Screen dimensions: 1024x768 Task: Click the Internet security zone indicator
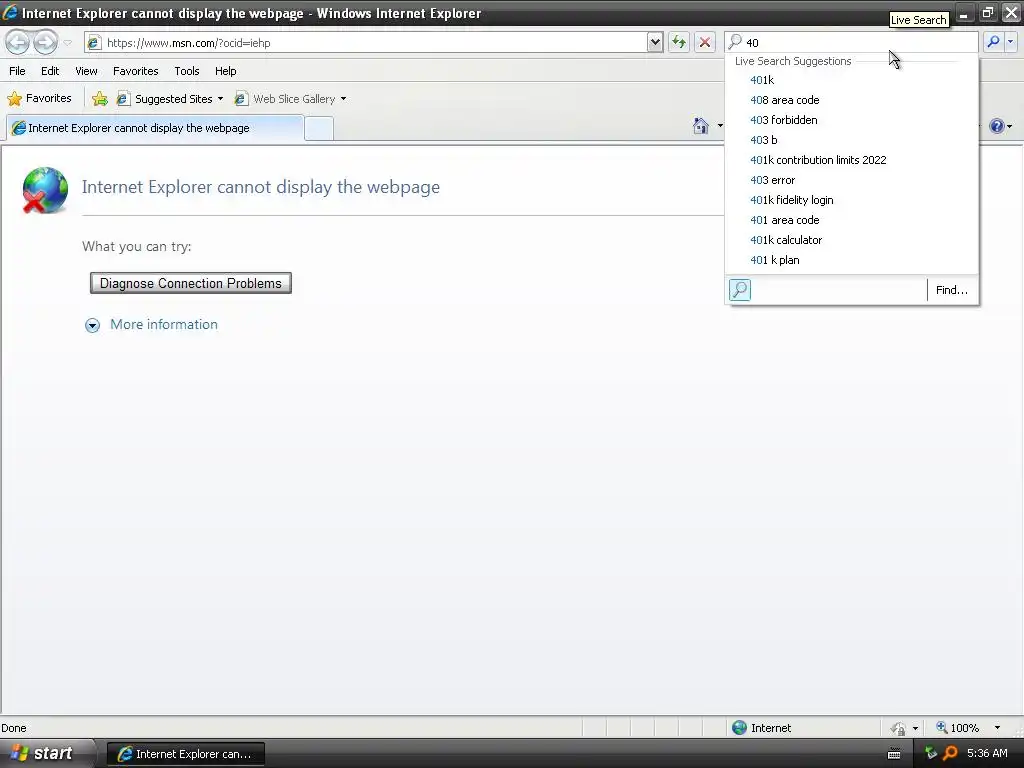(761, 728)
